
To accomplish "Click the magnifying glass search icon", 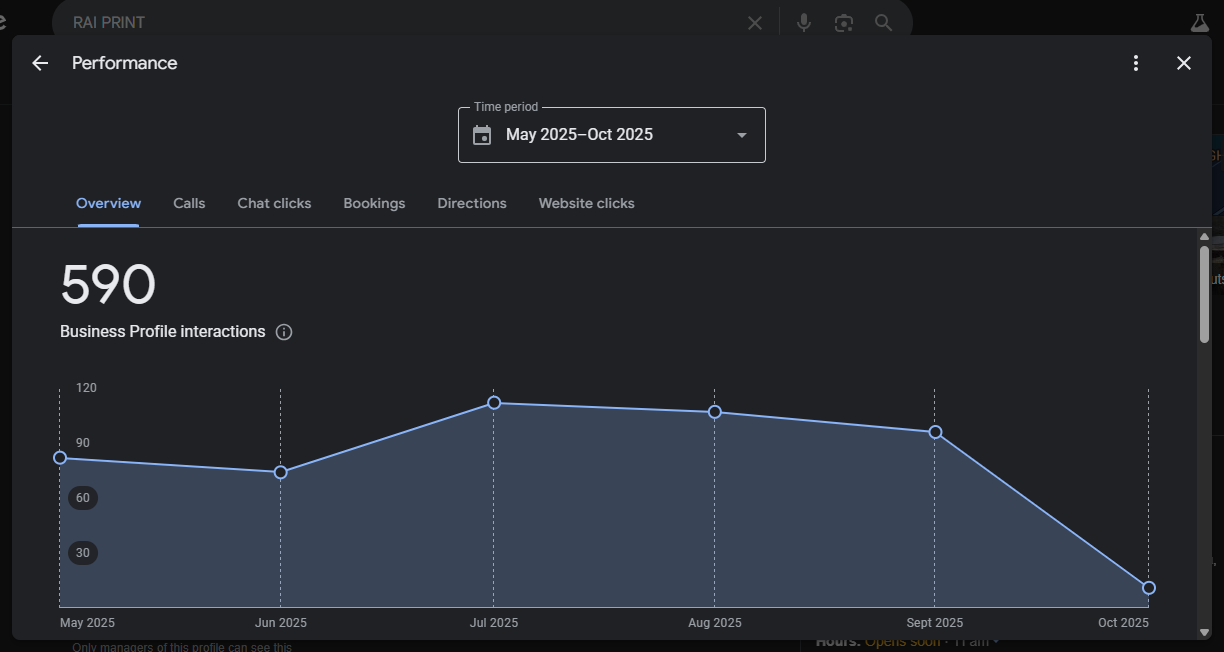I will [883, 22].
